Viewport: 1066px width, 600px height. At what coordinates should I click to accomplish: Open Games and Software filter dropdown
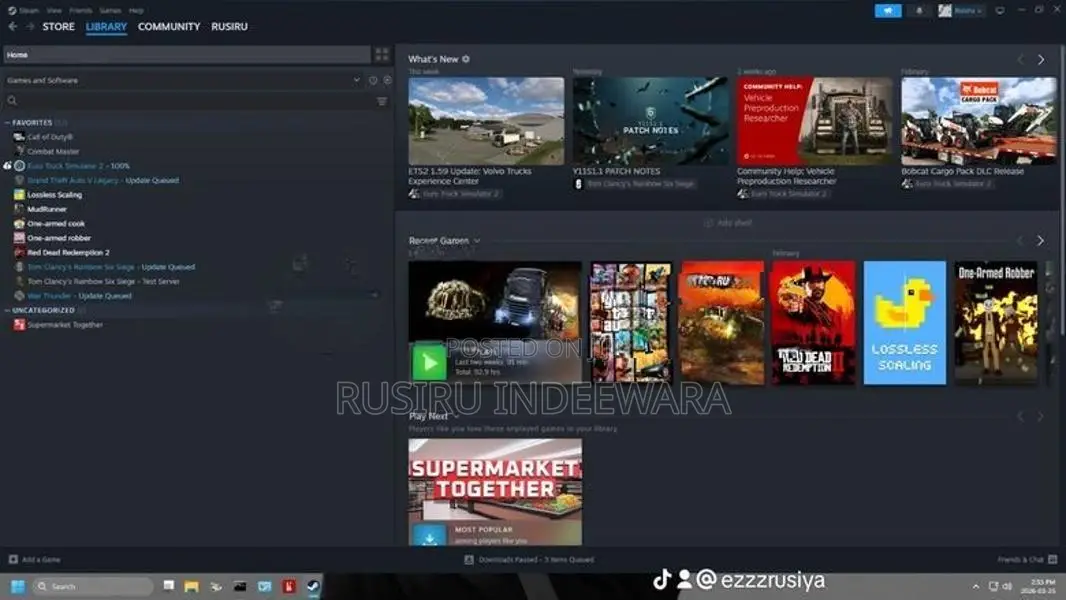pos(184,80)
